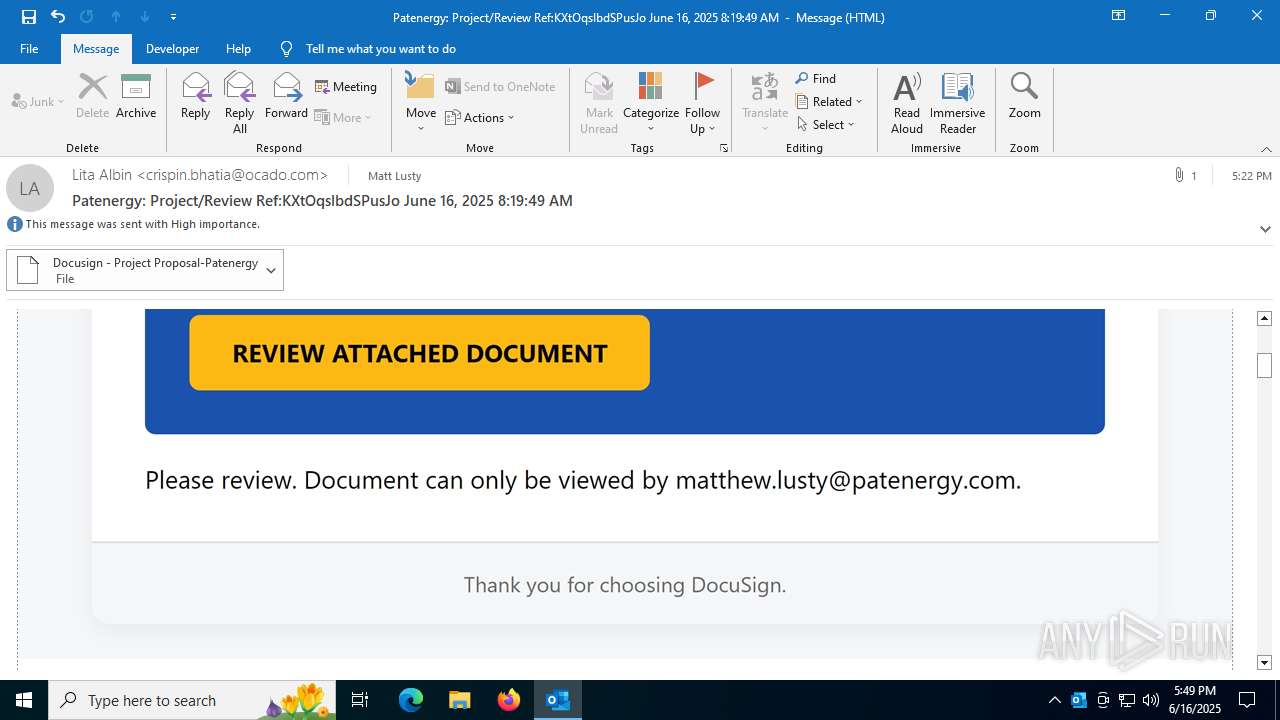
Task: Open the Actions dropdown
Action: point(480,117)
